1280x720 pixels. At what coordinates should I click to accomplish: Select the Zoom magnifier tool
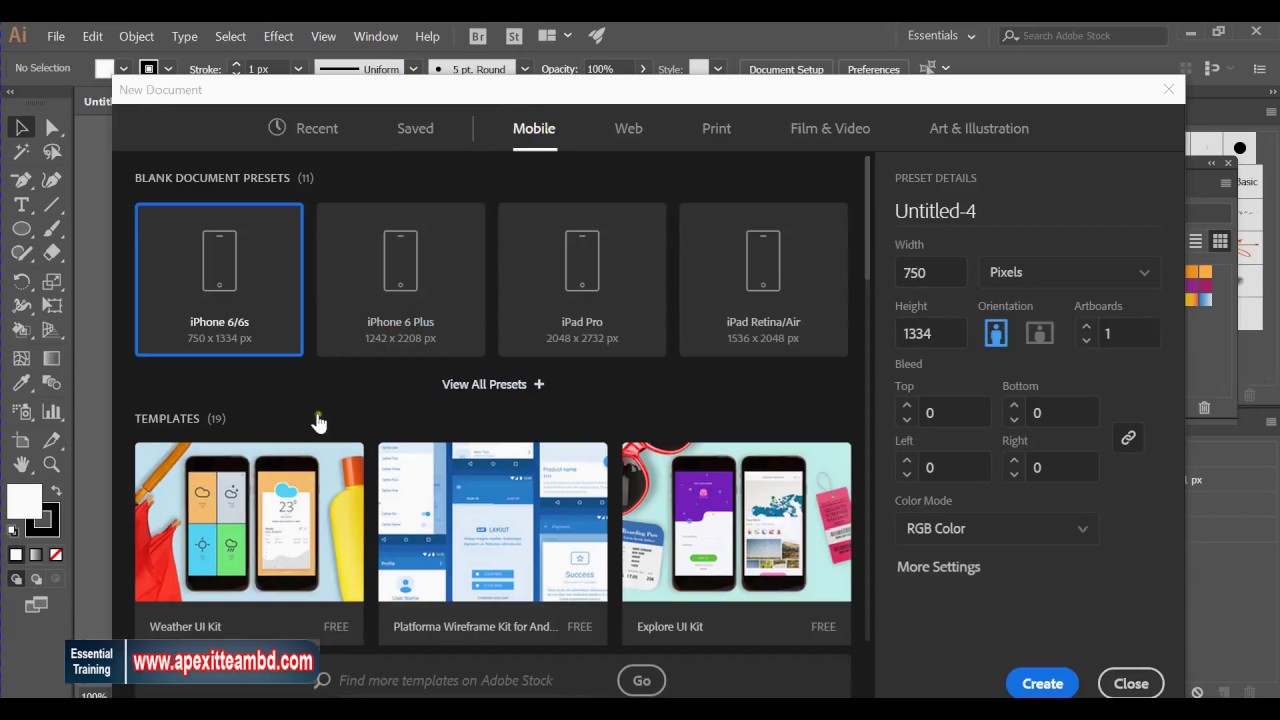(52, 465)
